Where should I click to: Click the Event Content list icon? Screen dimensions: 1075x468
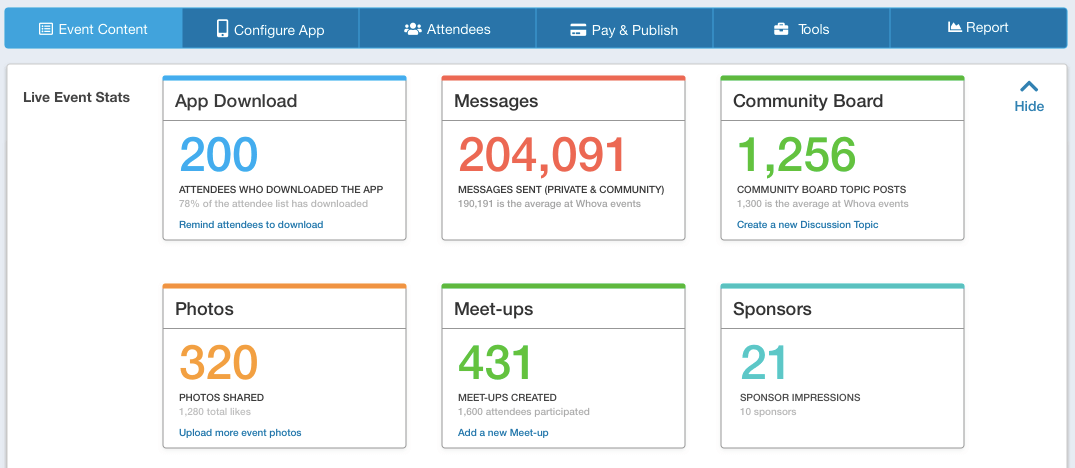(46, 29)
